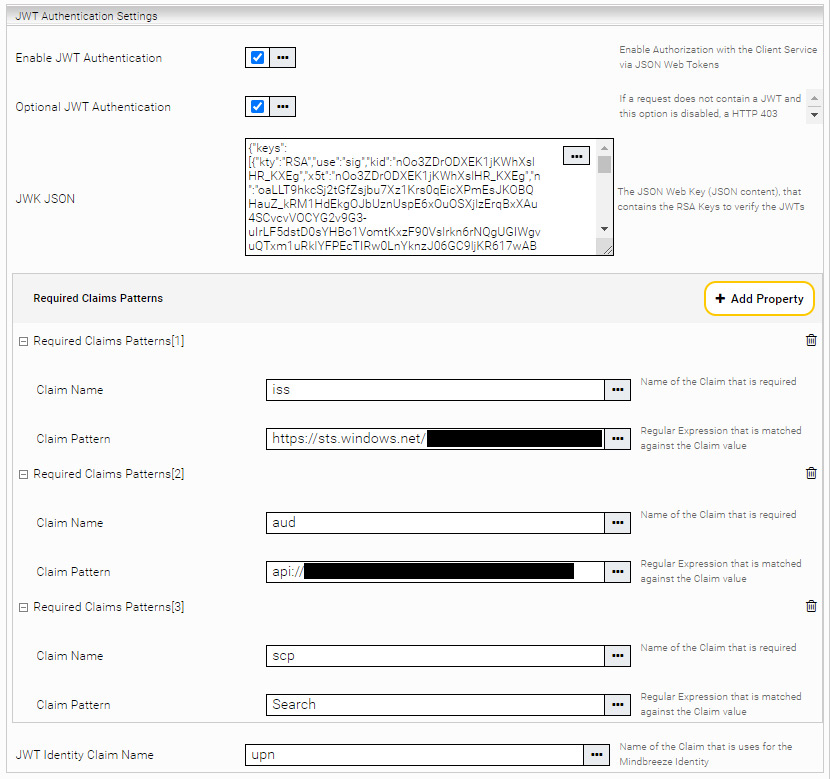This screenshot has width=834, height=779.
Task: Click down arrow on Optional JWT description scroller
Action: [814, 115]
